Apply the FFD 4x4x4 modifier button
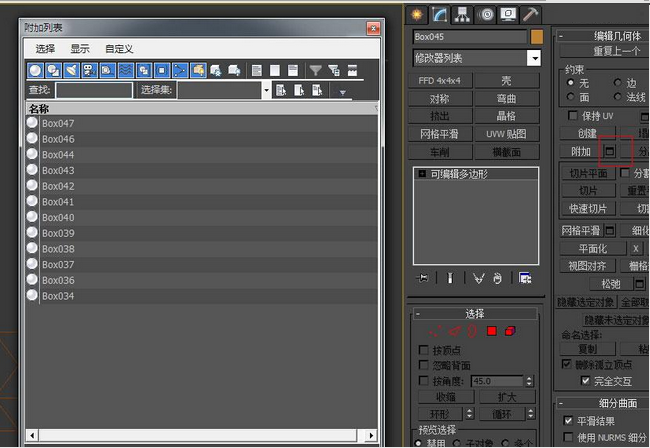The image size is (650, 448). (440, 81)
